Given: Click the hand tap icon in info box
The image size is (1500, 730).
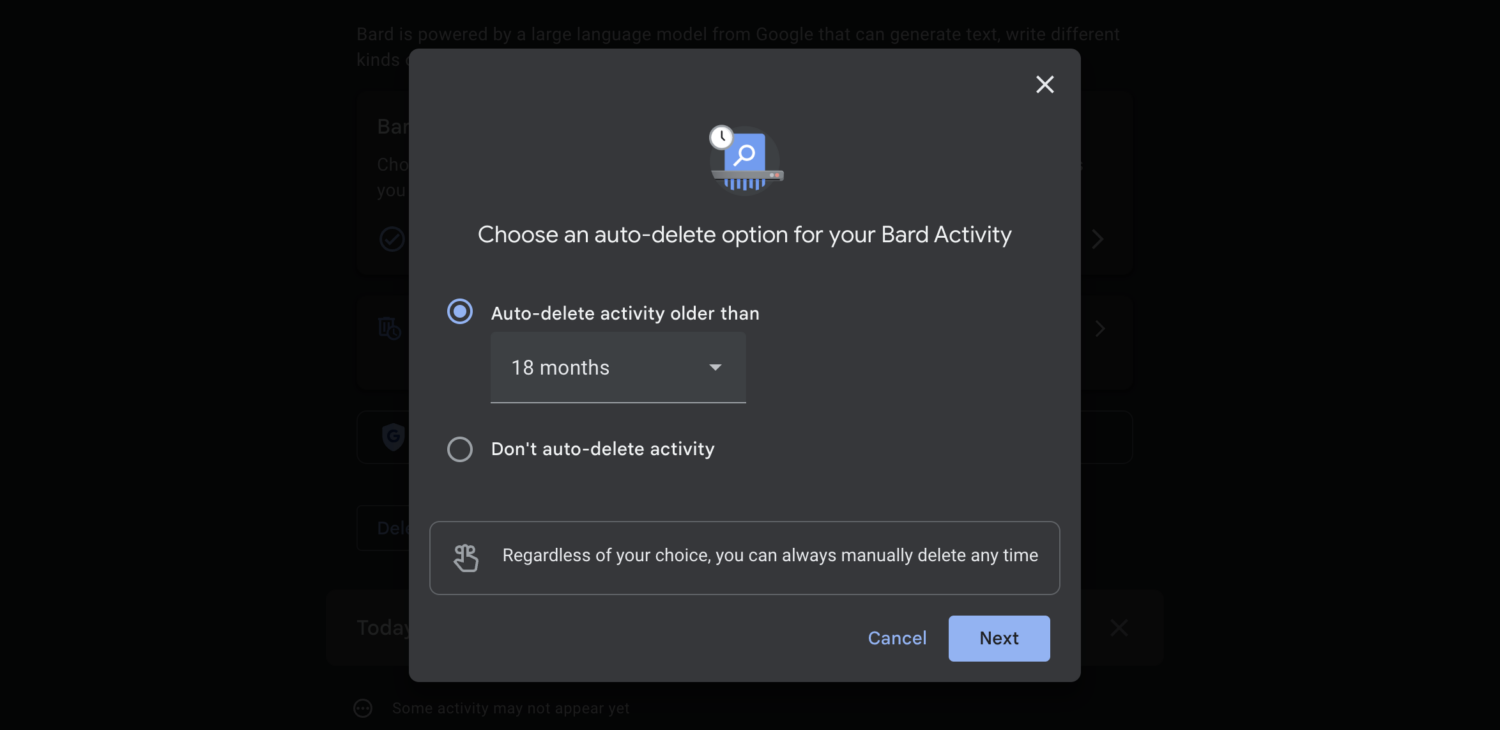Looking at the screenshot, I should tap(466, 557).
